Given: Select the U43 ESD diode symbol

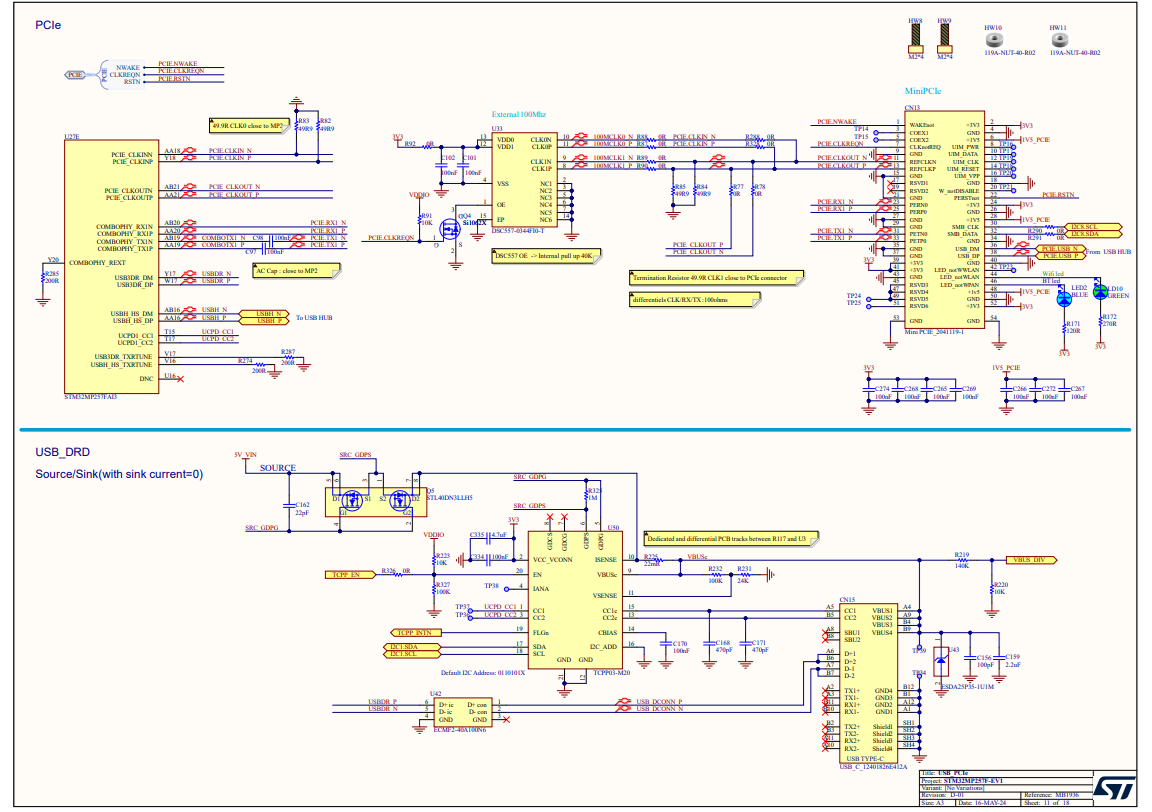Looking at the screenshot, I should [x=941, y=661].
